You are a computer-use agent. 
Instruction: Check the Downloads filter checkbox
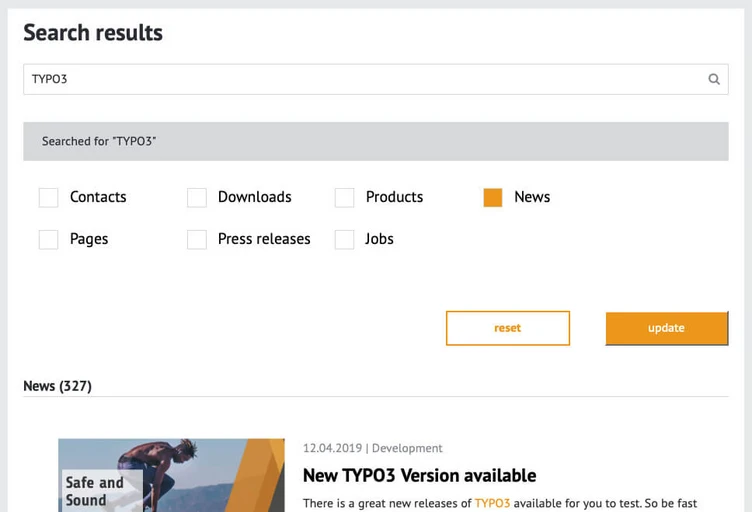pyautogui.click(x=197, y=198)
